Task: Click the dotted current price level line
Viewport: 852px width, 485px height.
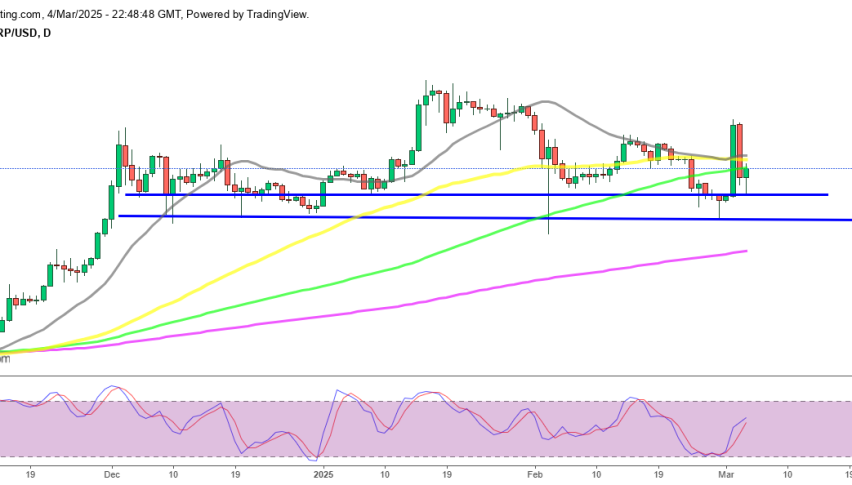Action: click(426, 168)
